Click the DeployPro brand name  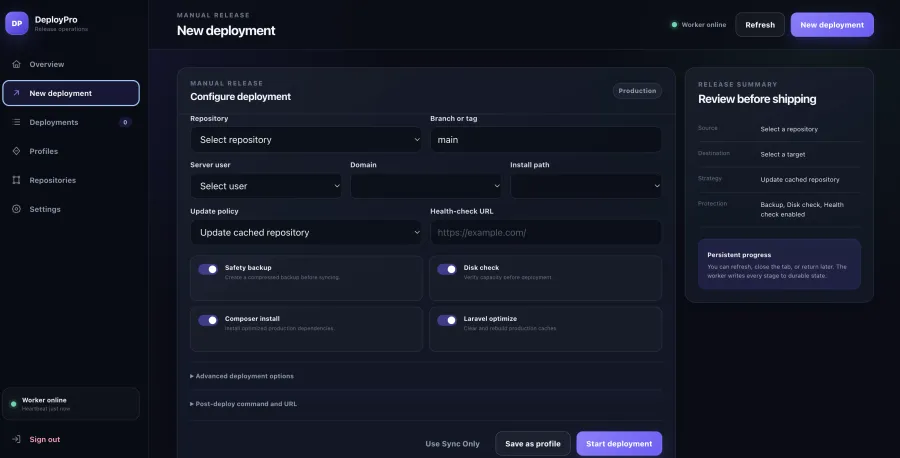coord(56,20)
